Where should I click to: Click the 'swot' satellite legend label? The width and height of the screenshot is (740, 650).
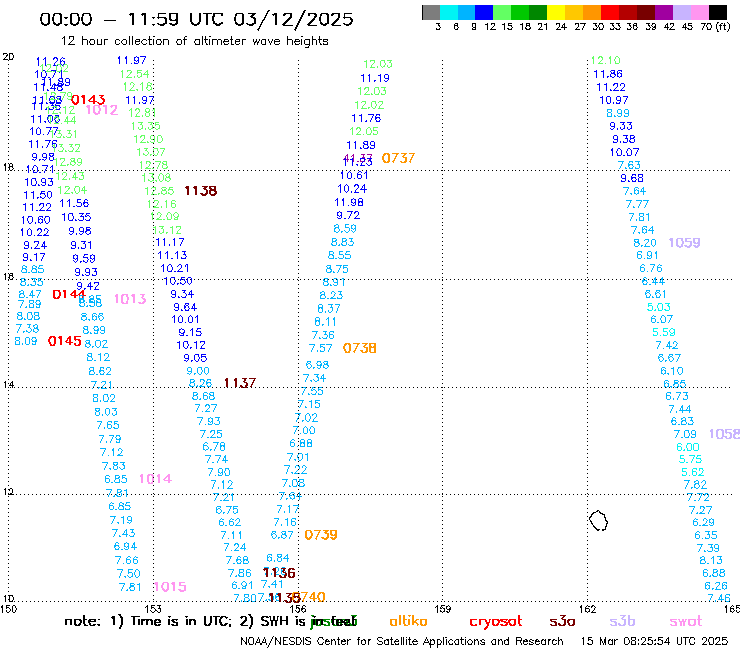point(686,622)
